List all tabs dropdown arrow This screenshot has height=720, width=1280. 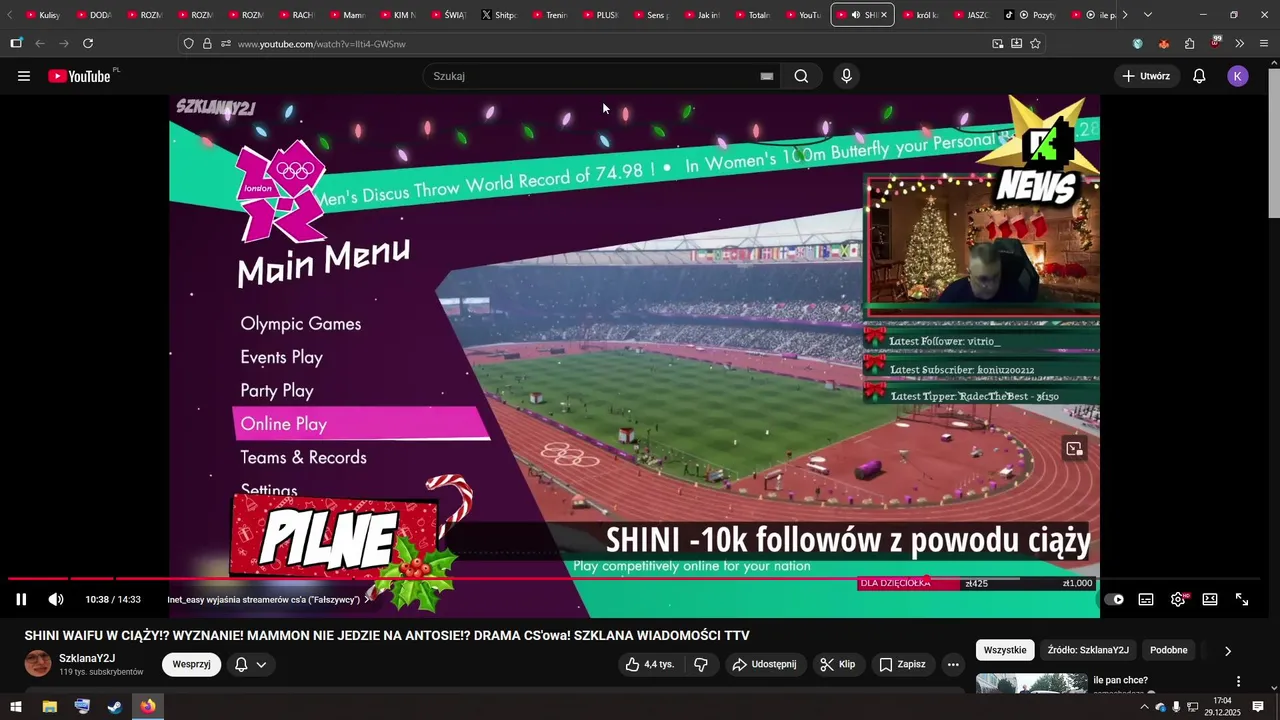tap(1147, 15)
